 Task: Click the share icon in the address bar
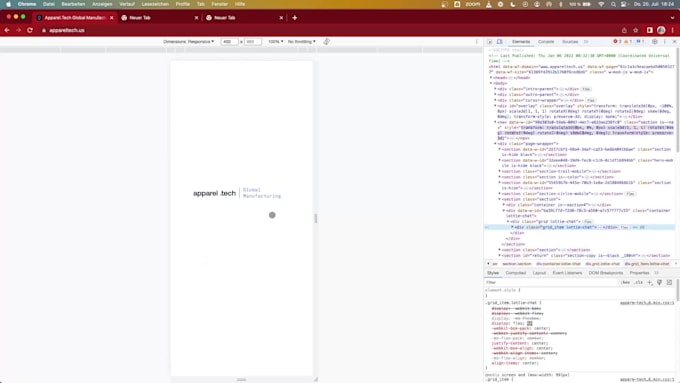624,30
